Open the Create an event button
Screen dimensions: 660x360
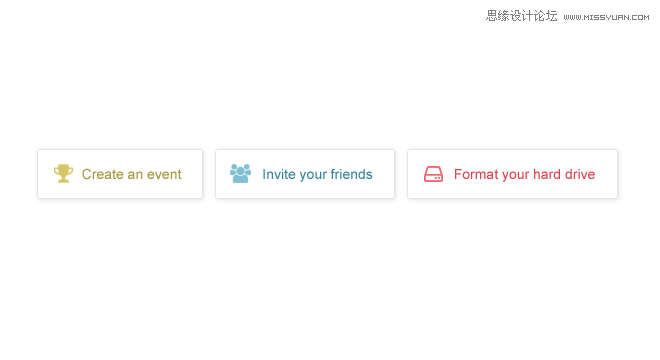pyautogui.click(x=120, y=174)
